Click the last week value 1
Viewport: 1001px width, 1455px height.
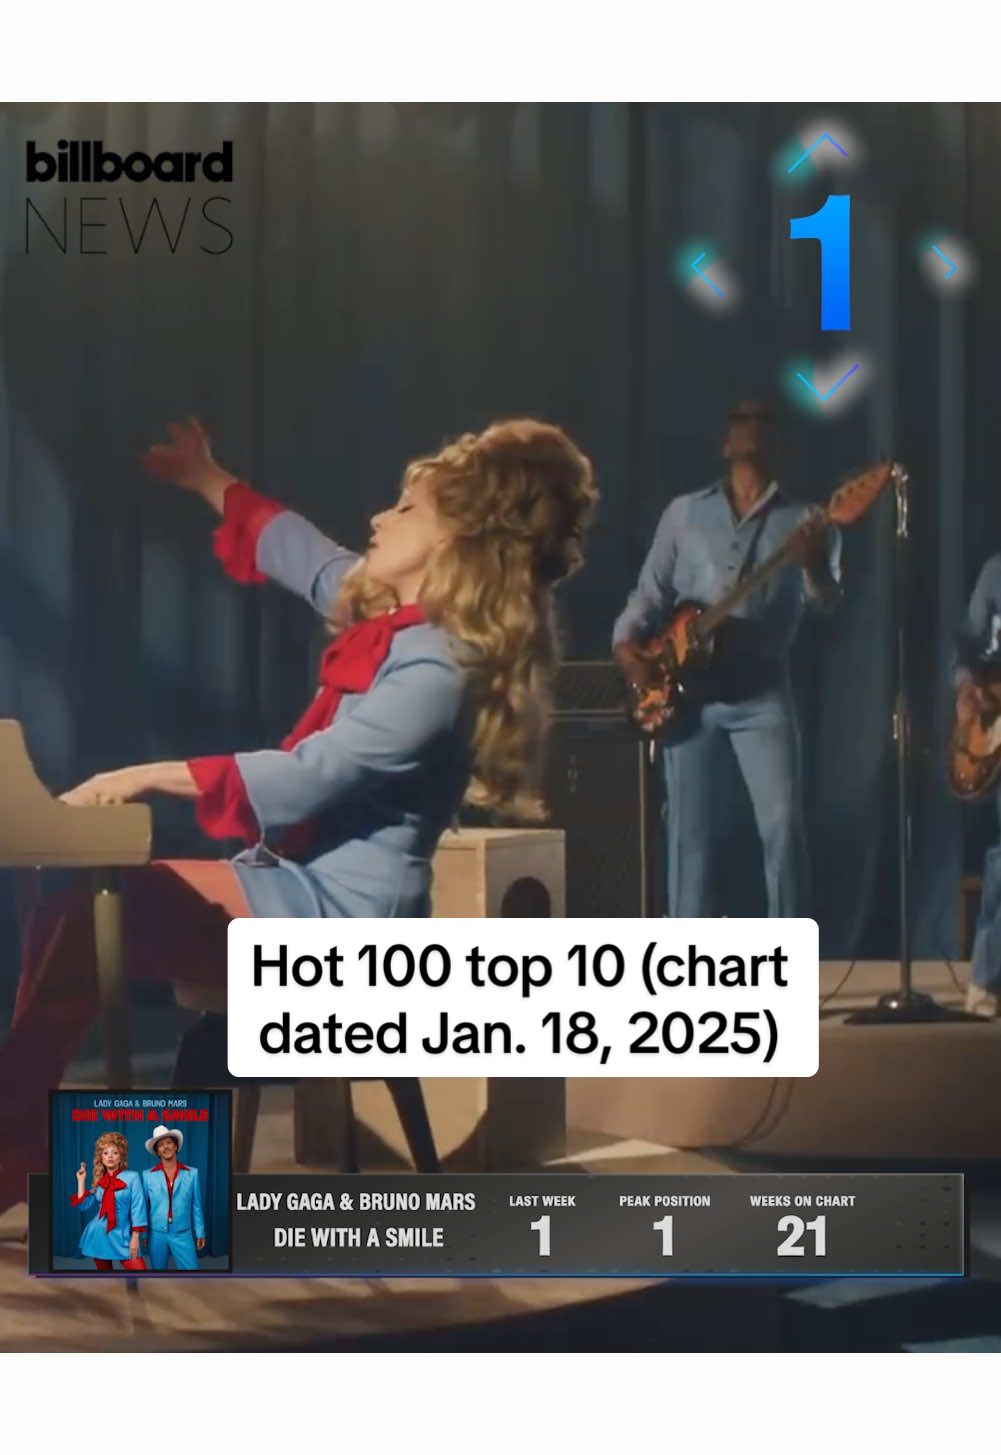point(541,1237)
